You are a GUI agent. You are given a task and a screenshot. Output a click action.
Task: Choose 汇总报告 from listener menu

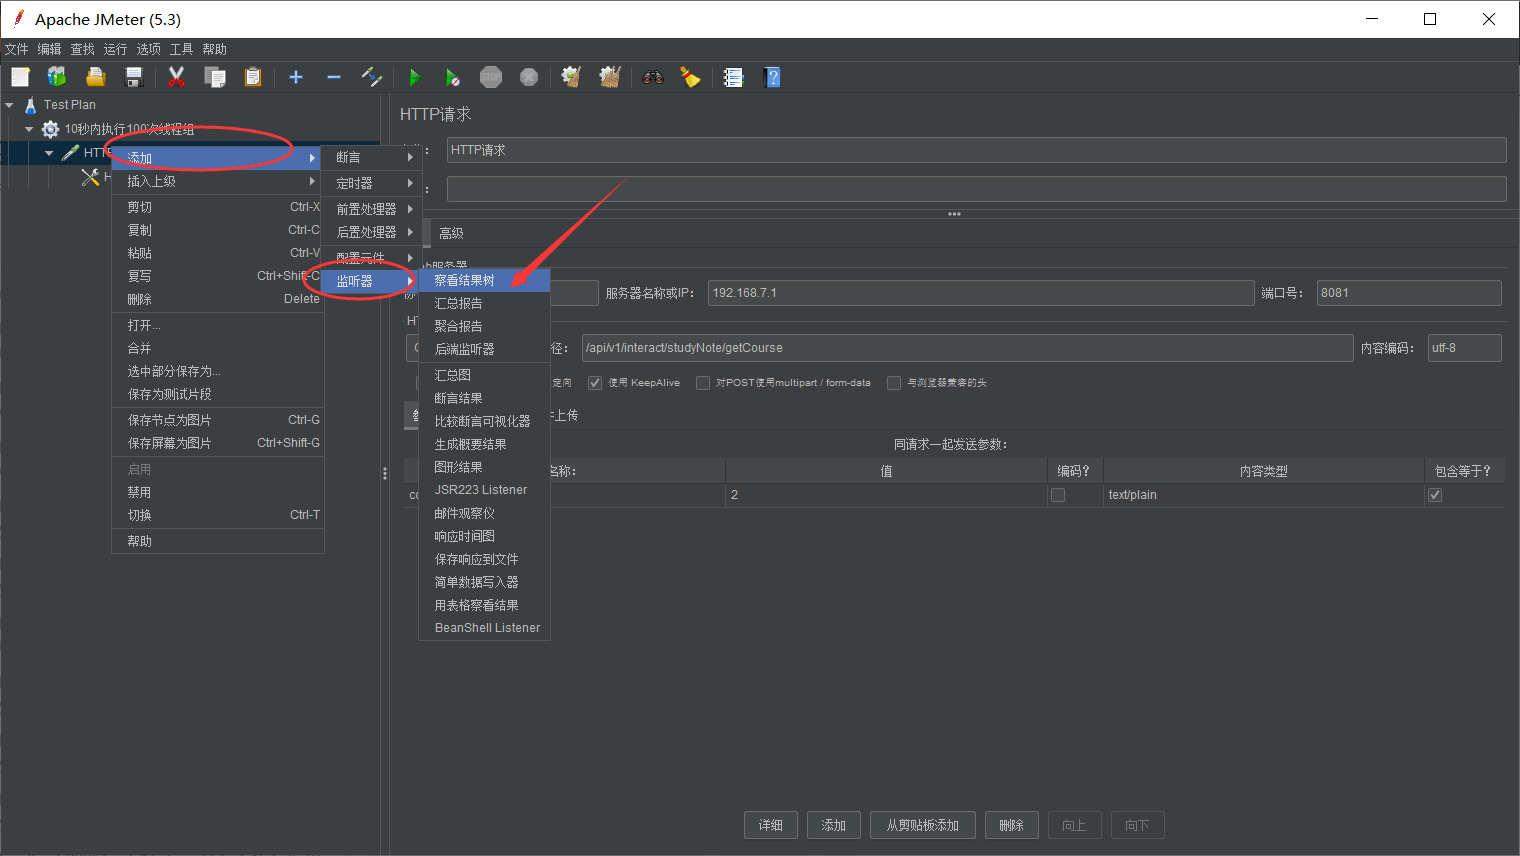tap(484, 303)
